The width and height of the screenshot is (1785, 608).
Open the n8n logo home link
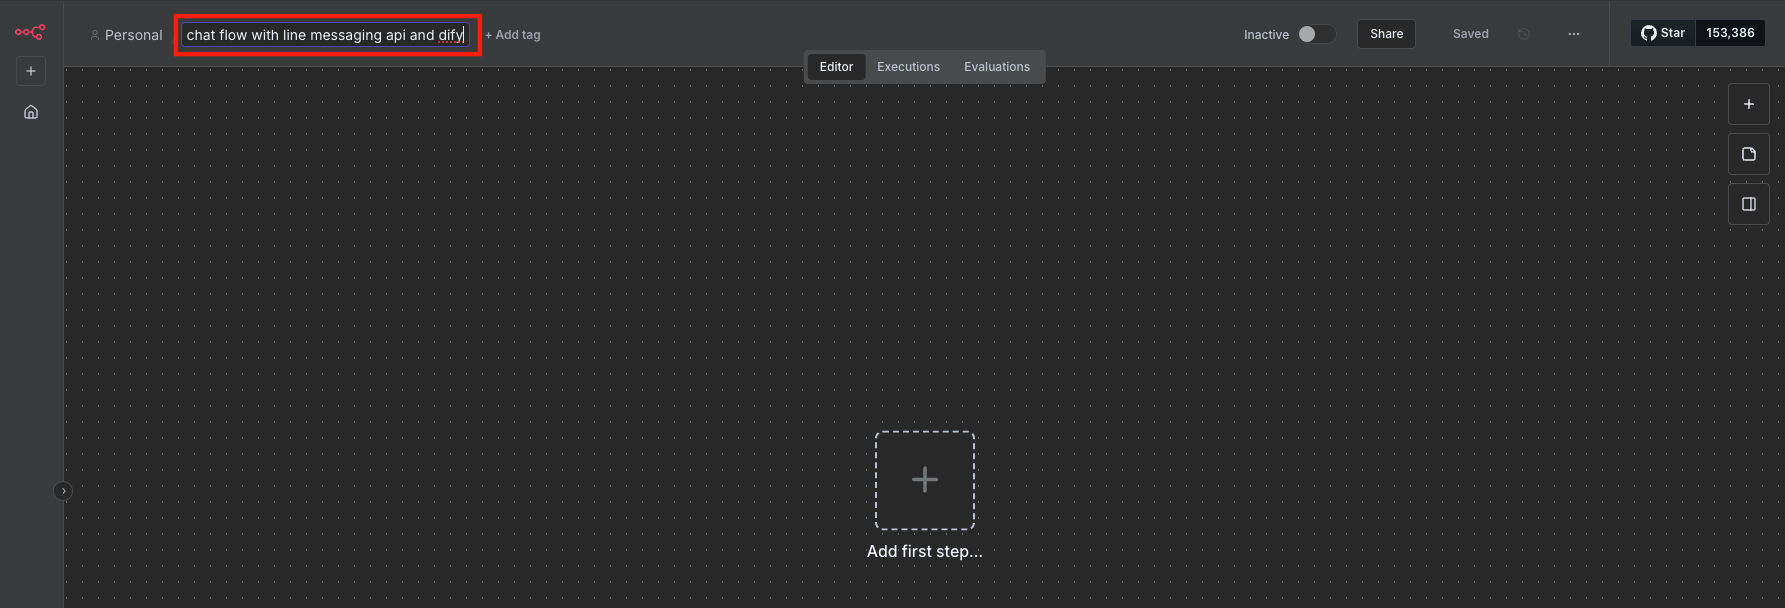[x=30, y=32]
